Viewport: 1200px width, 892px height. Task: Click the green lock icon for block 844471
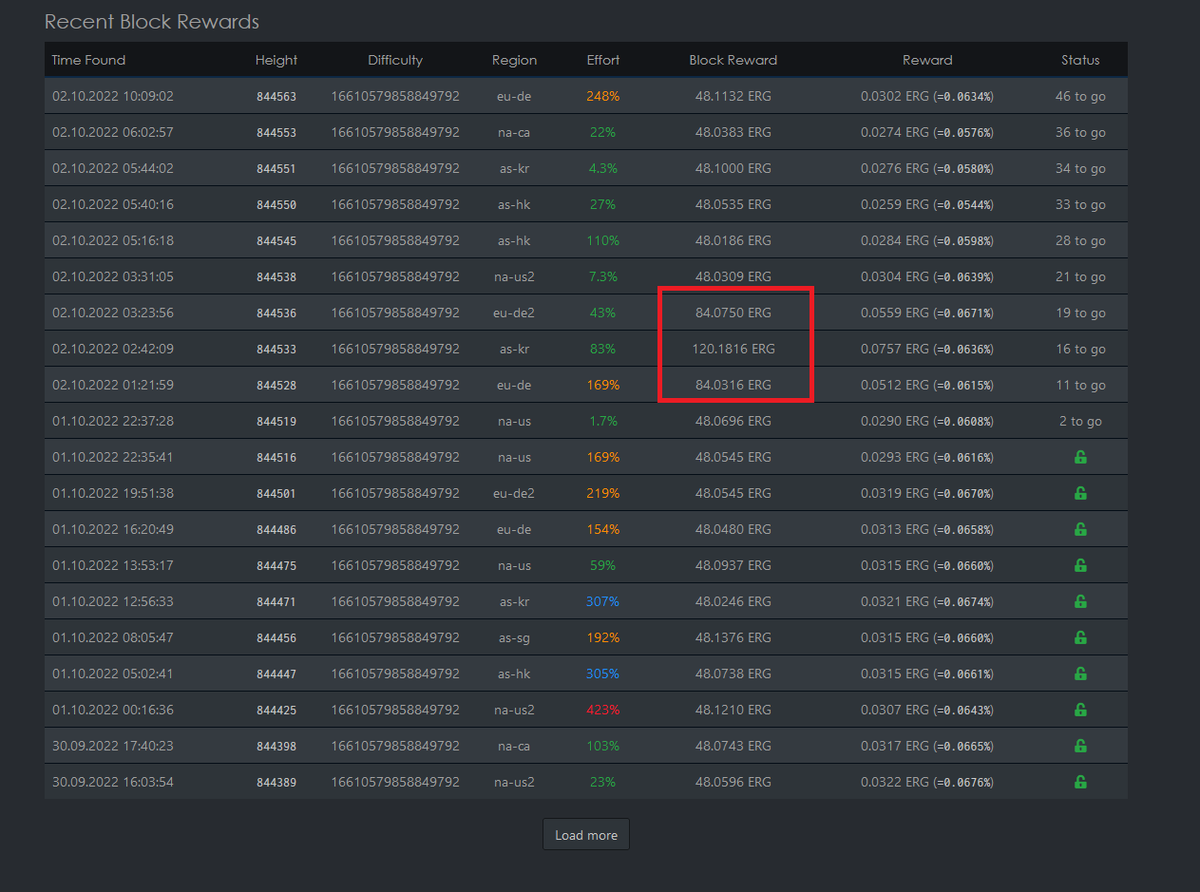tap(1080, 601)
